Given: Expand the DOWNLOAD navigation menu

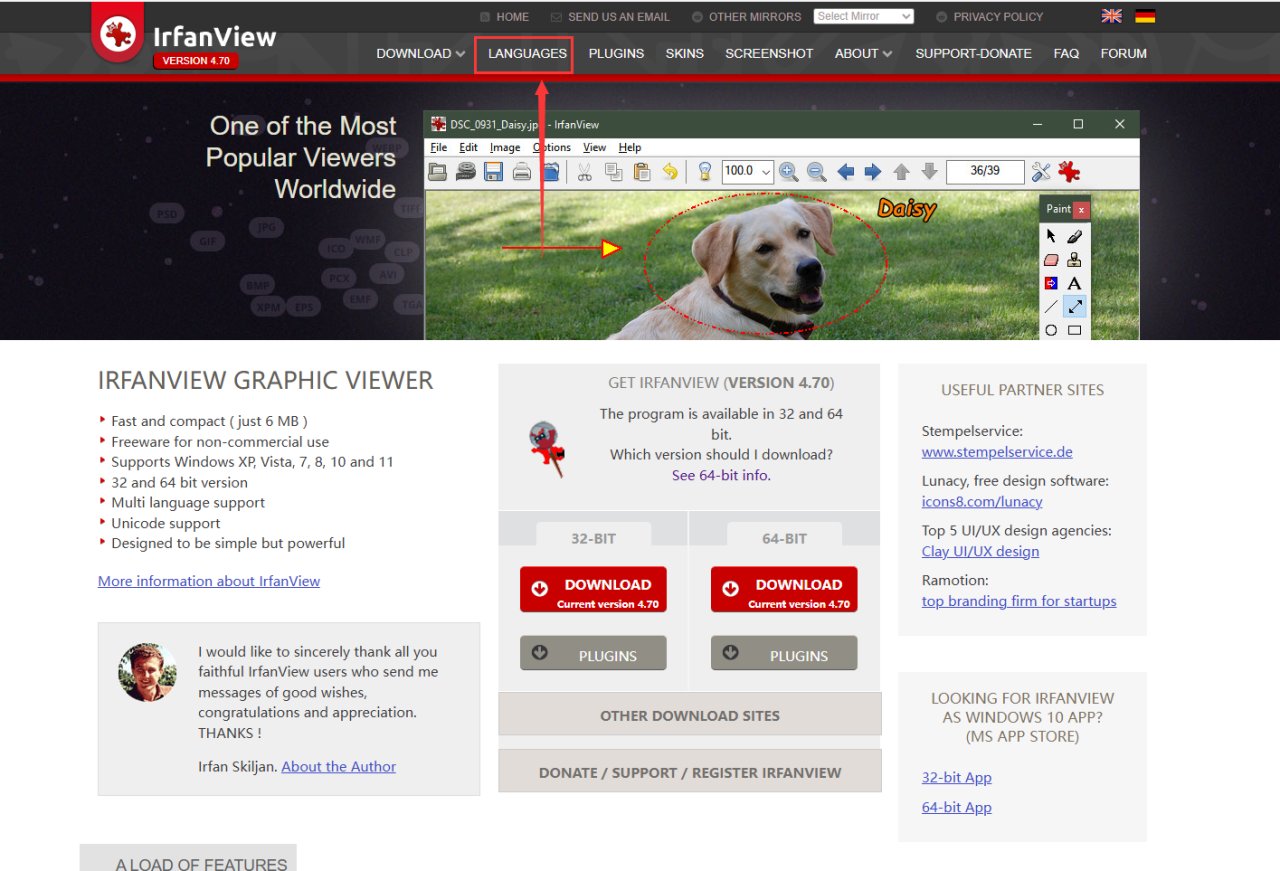Looking at the screenshot, I should (x=421, y=53).
